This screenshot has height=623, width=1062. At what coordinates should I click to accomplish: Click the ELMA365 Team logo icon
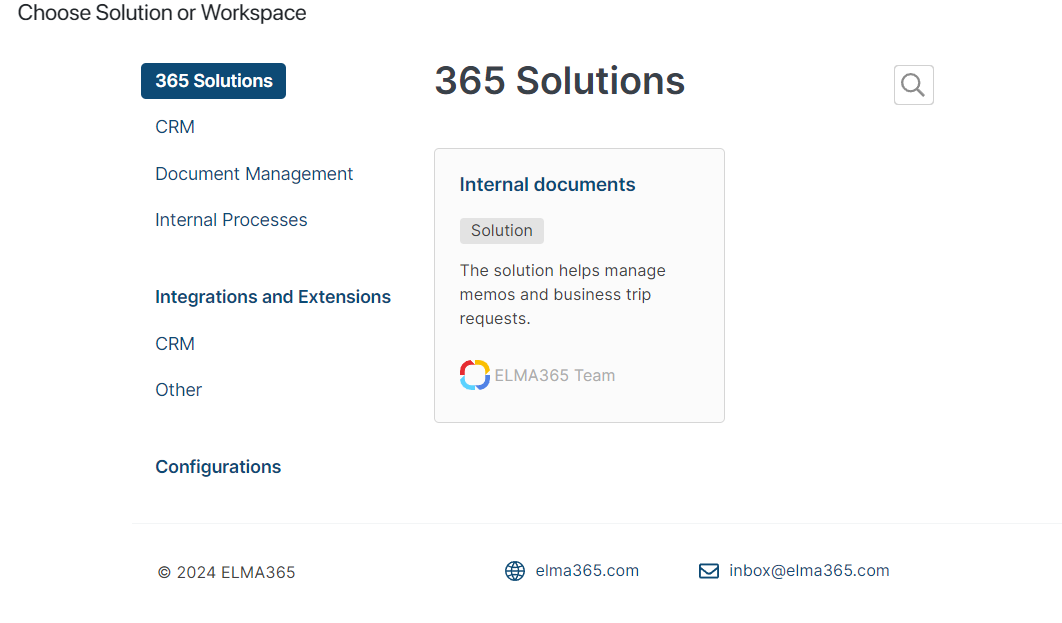point(475,375)
